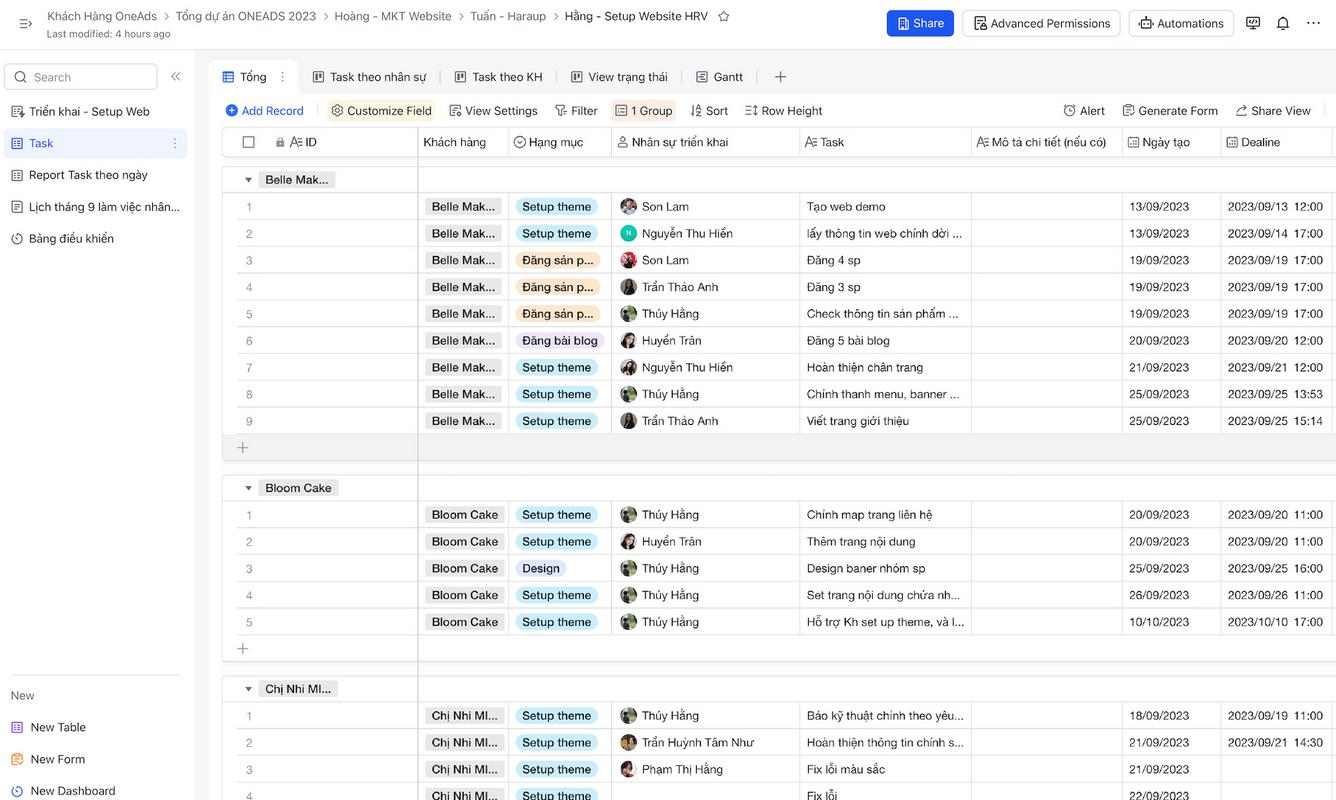Screen dimensions: 1336x800
Task: Open the 1 Group settings
Action: [x=644, y=111]
